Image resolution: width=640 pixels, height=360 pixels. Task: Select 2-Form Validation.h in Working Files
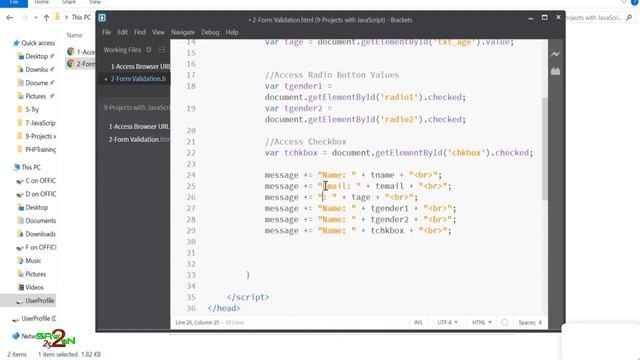pyautogui.click(x=138, y=79)
